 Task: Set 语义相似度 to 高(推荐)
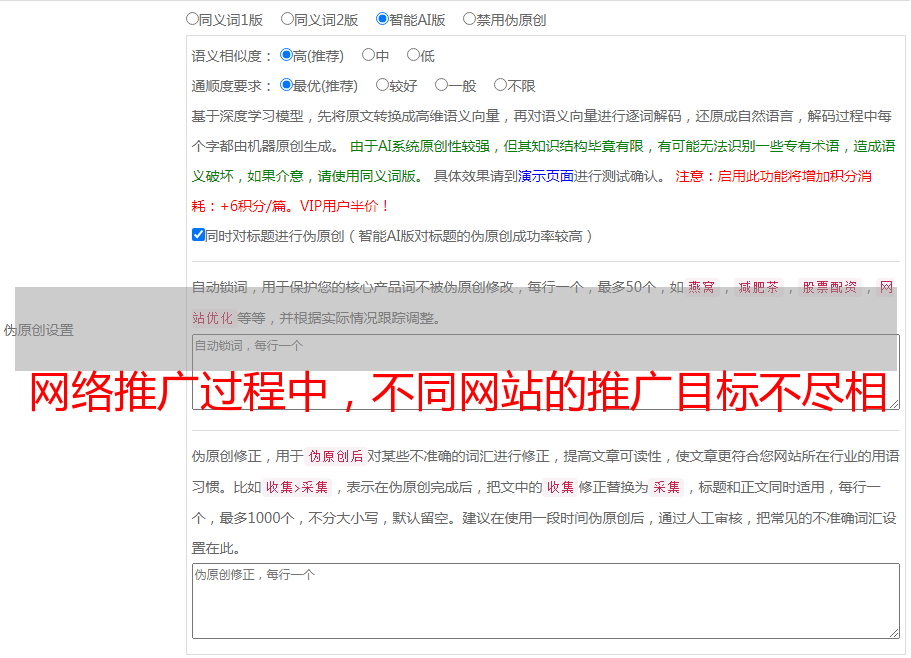pyautogui.click(x=286, y=55)
